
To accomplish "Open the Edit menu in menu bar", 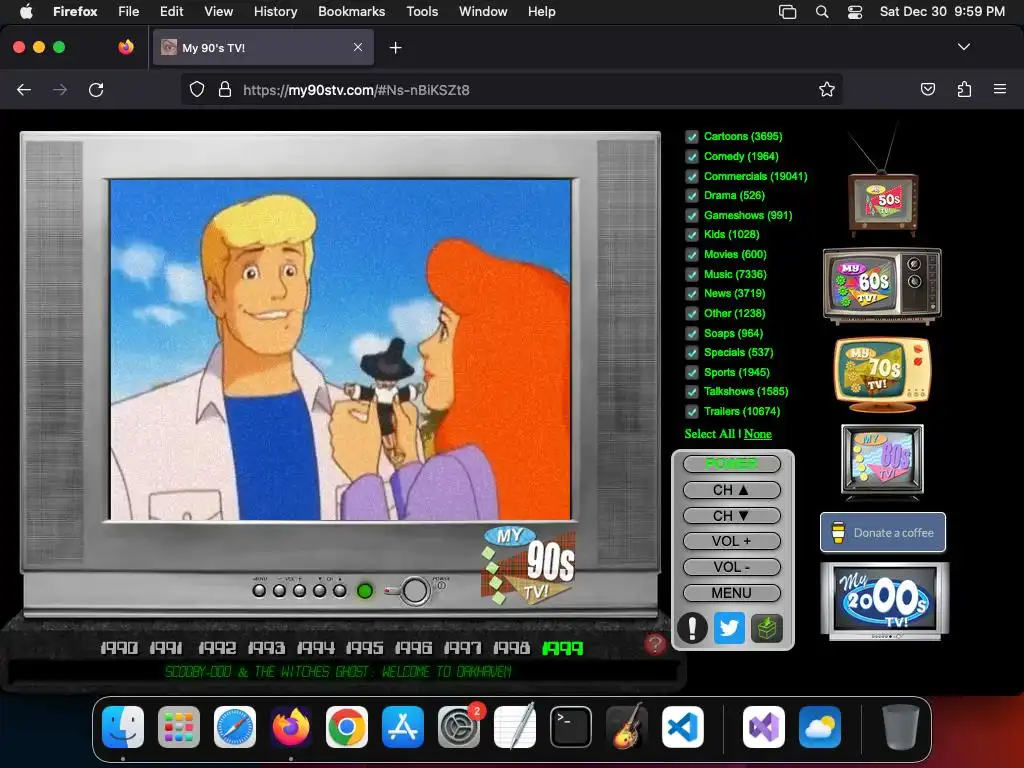I will 171,11.
